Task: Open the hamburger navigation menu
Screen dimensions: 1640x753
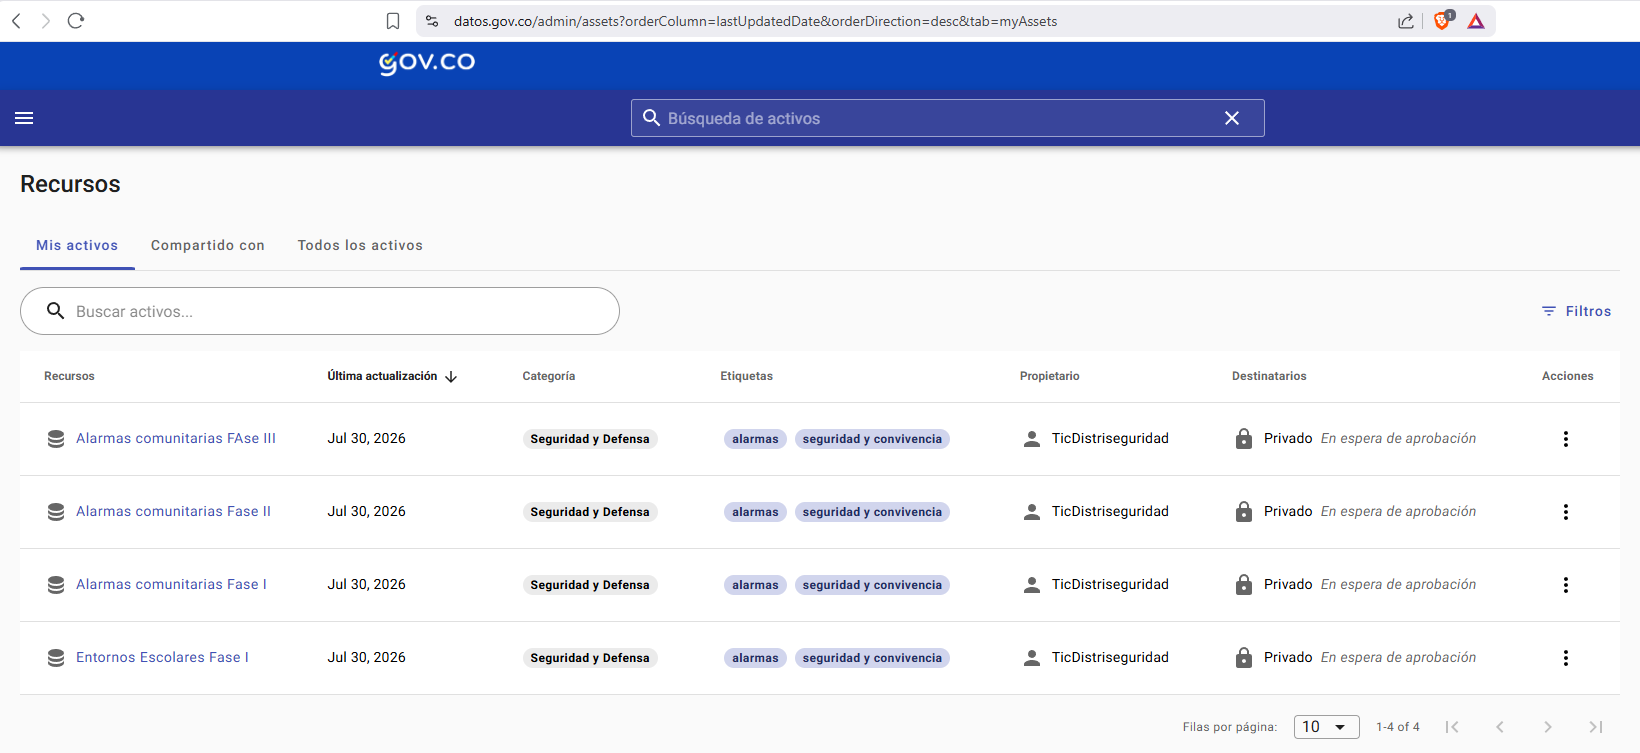Action: 24,118
